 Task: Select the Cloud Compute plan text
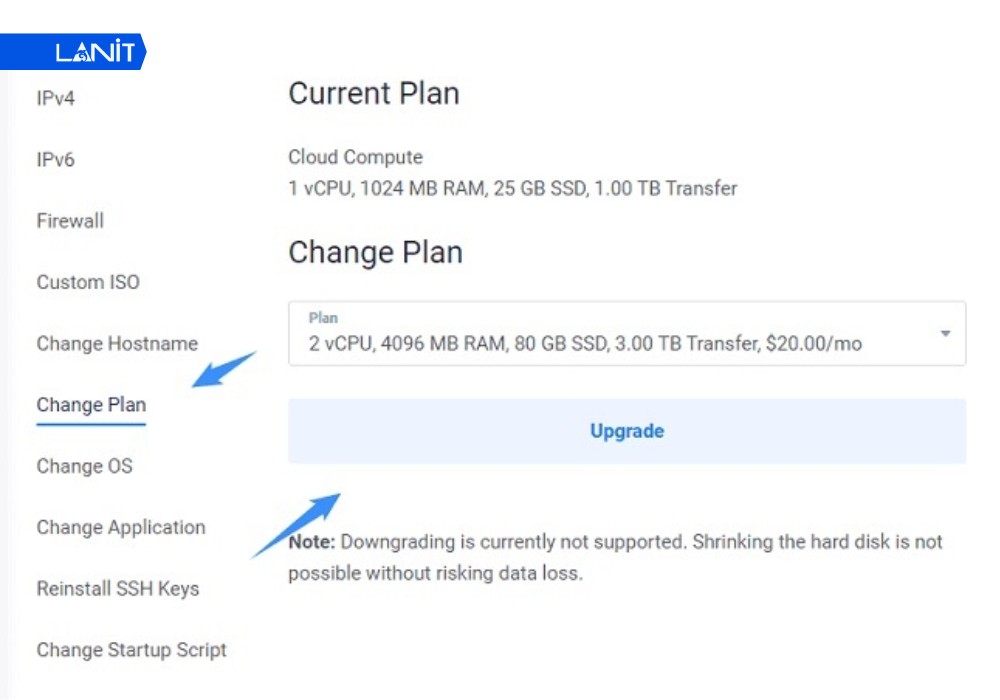coord(354,157)
